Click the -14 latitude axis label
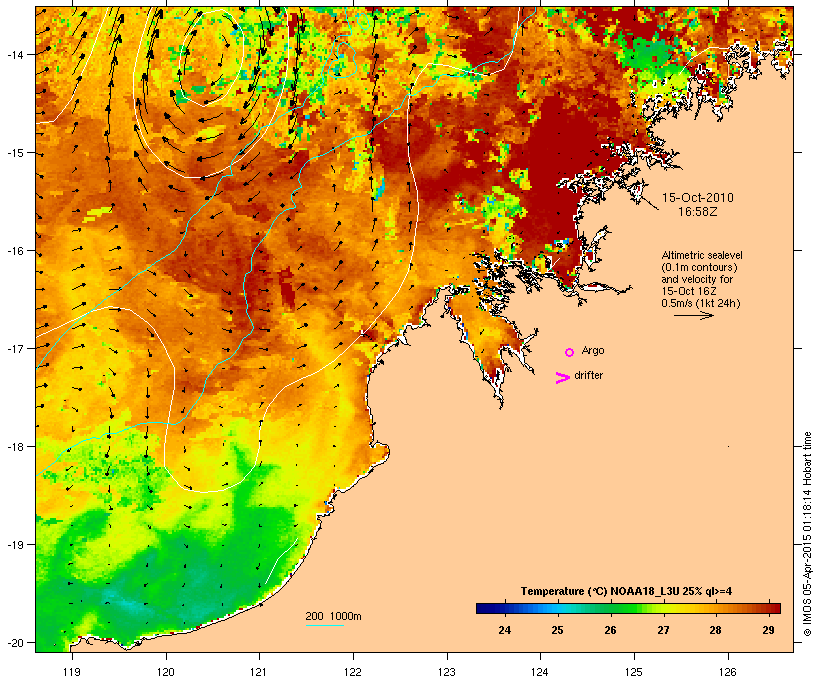Screen dimensions: 820x680 [14, 54]
